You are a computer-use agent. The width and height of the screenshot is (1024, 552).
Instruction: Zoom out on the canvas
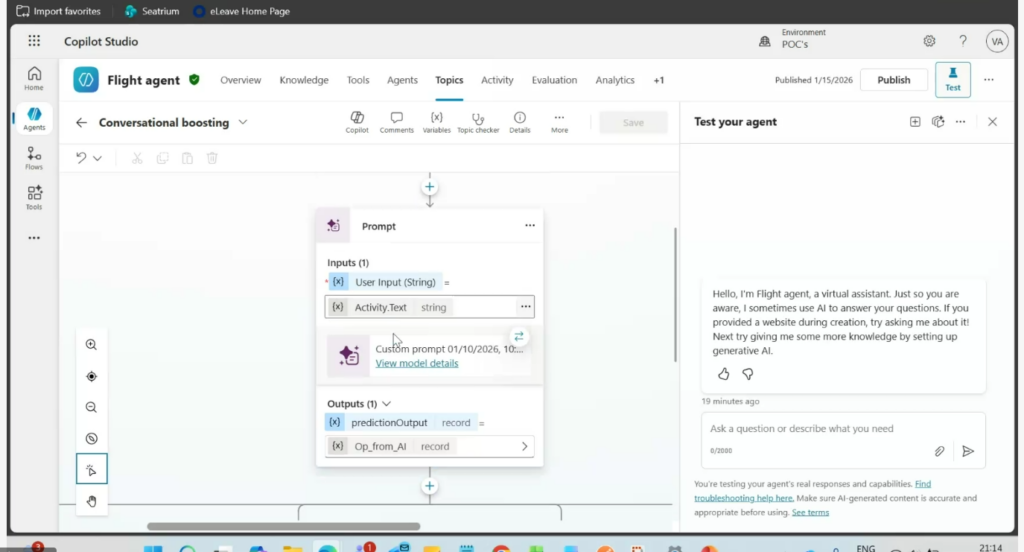(91, 408)
